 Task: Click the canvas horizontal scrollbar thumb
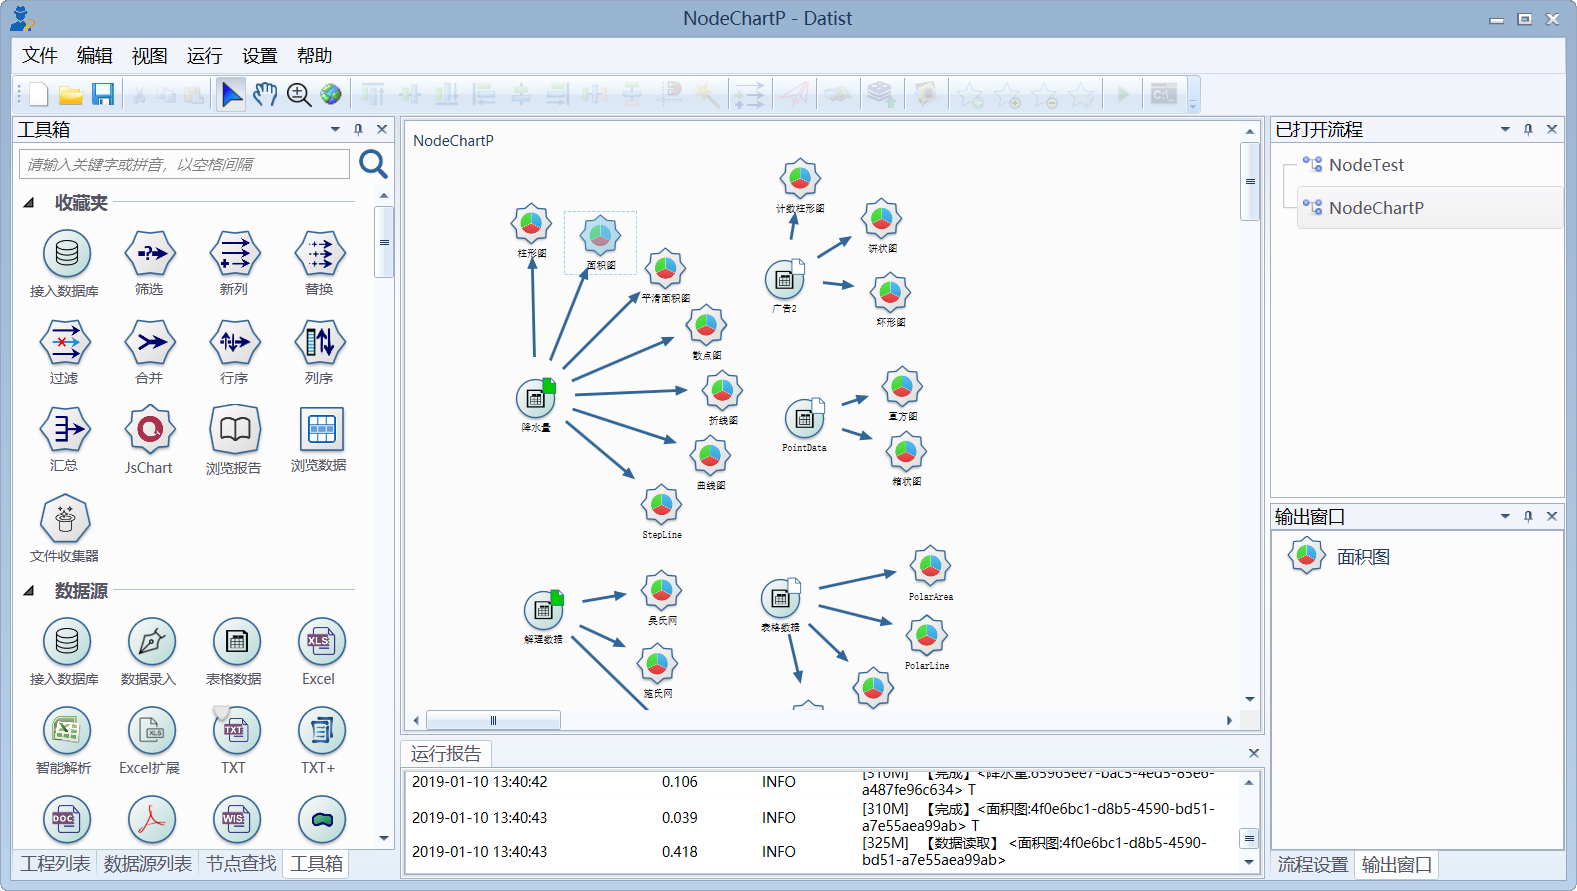[493, 720]
